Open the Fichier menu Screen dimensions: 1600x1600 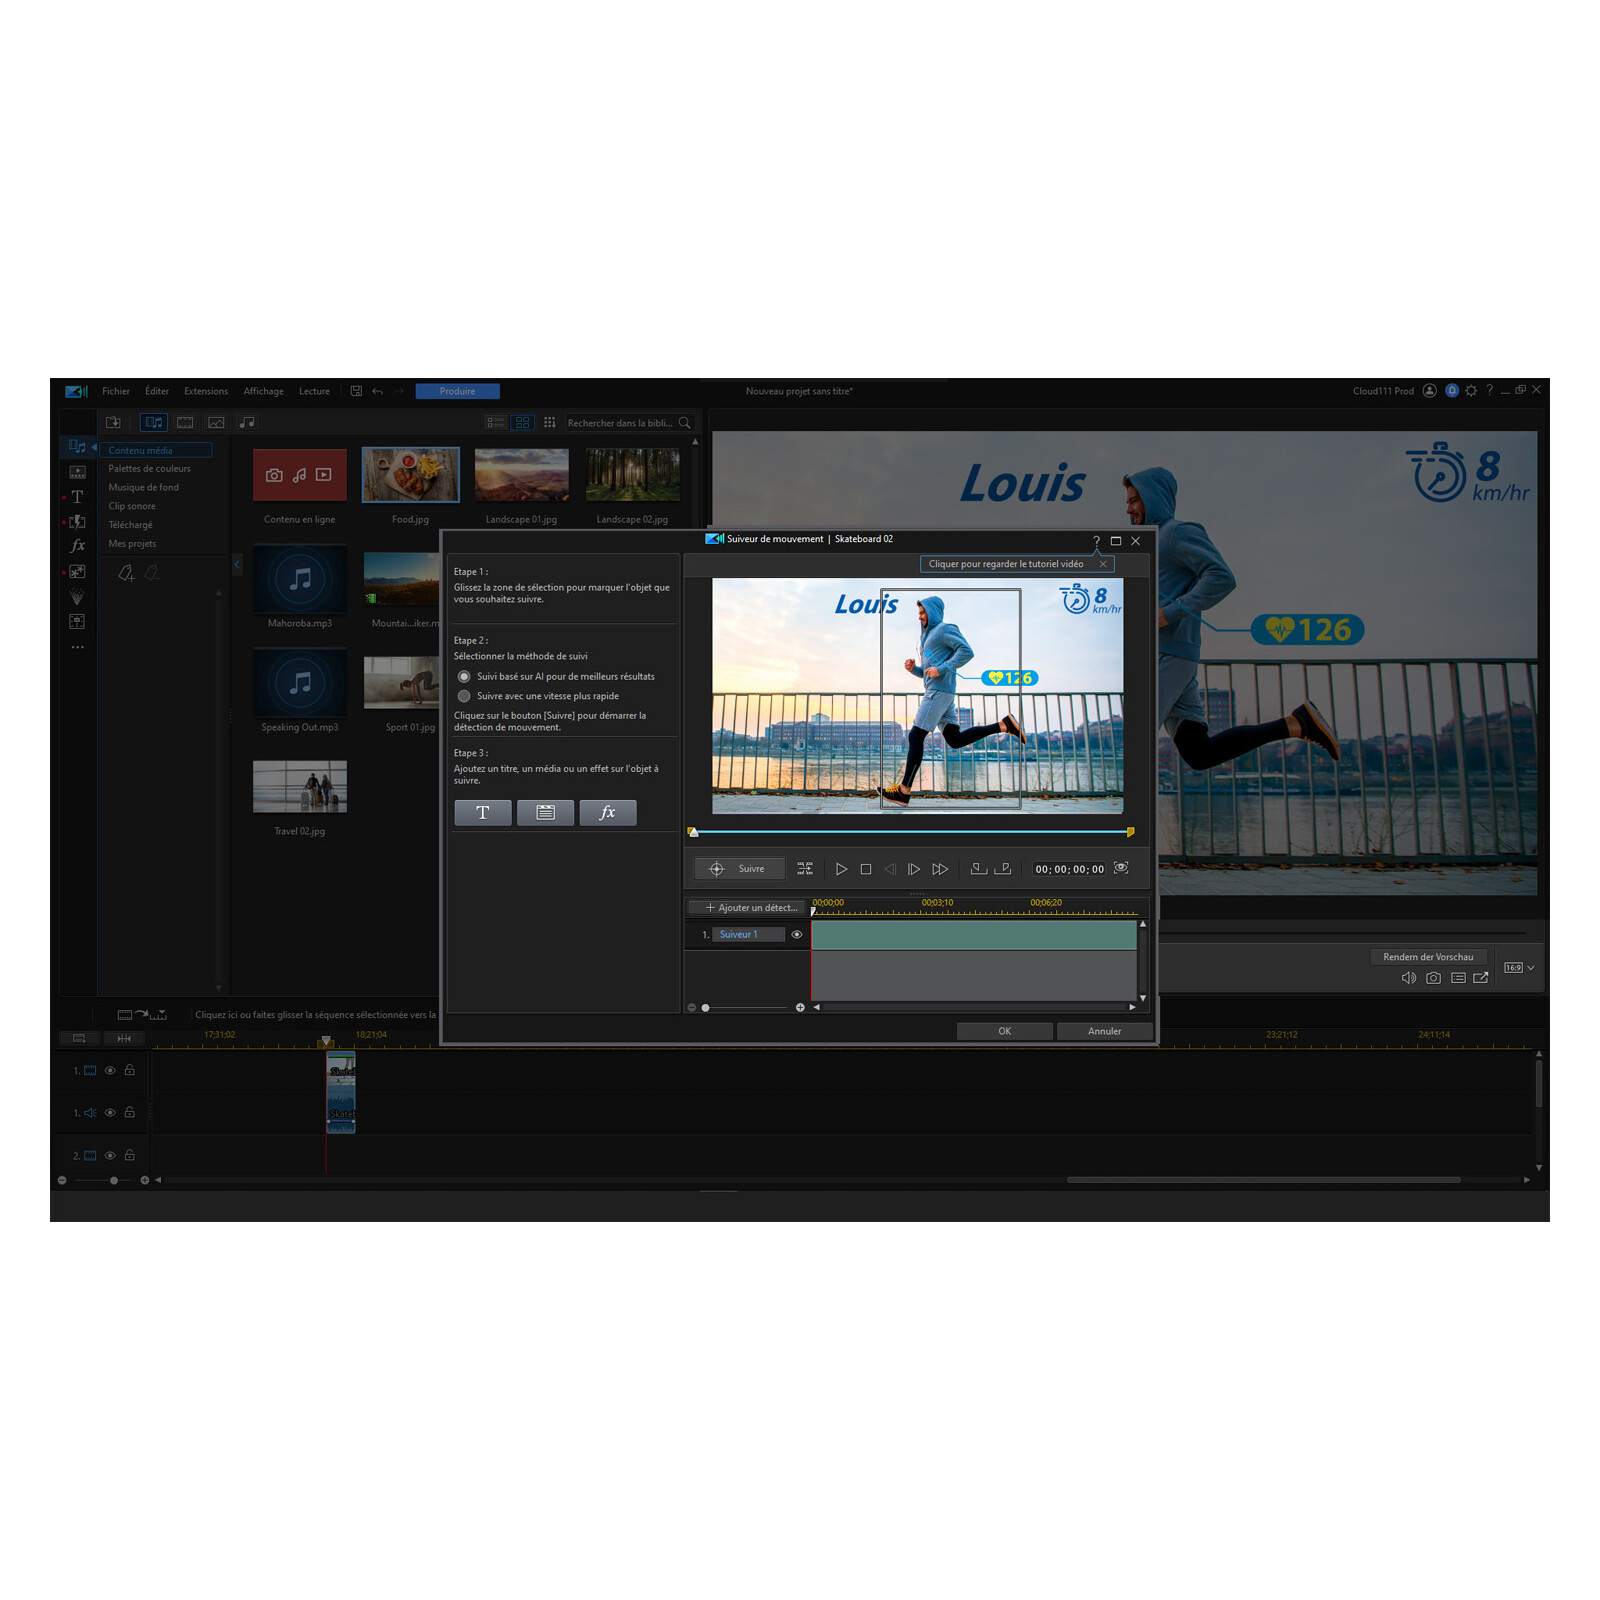[x=116, y=391]
